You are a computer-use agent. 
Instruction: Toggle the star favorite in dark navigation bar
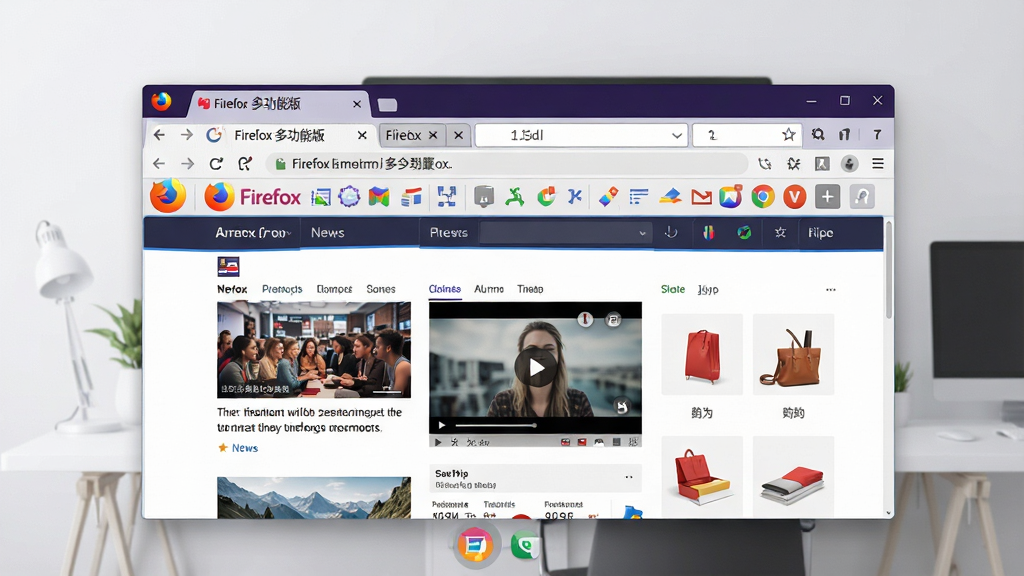point(780,232)
